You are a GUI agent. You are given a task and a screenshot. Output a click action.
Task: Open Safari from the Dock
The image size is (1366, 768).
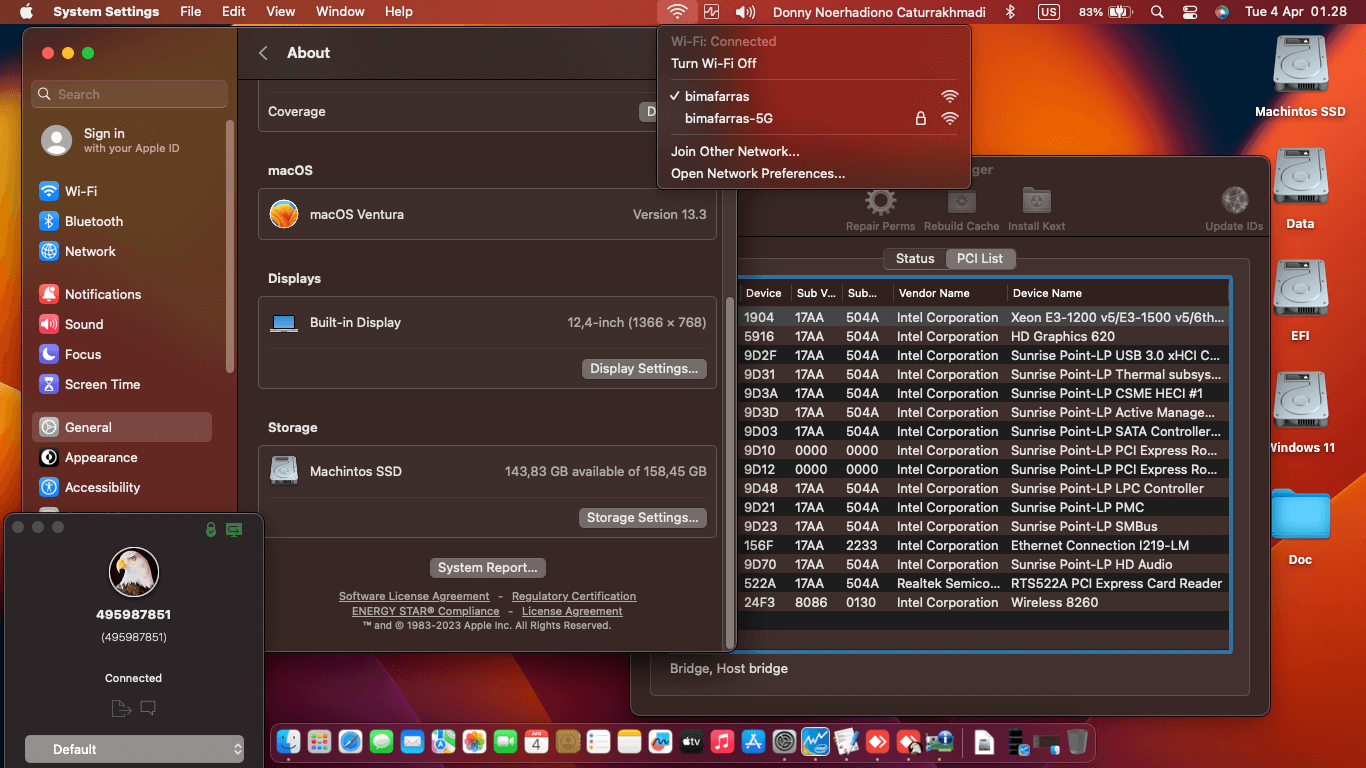350,741
